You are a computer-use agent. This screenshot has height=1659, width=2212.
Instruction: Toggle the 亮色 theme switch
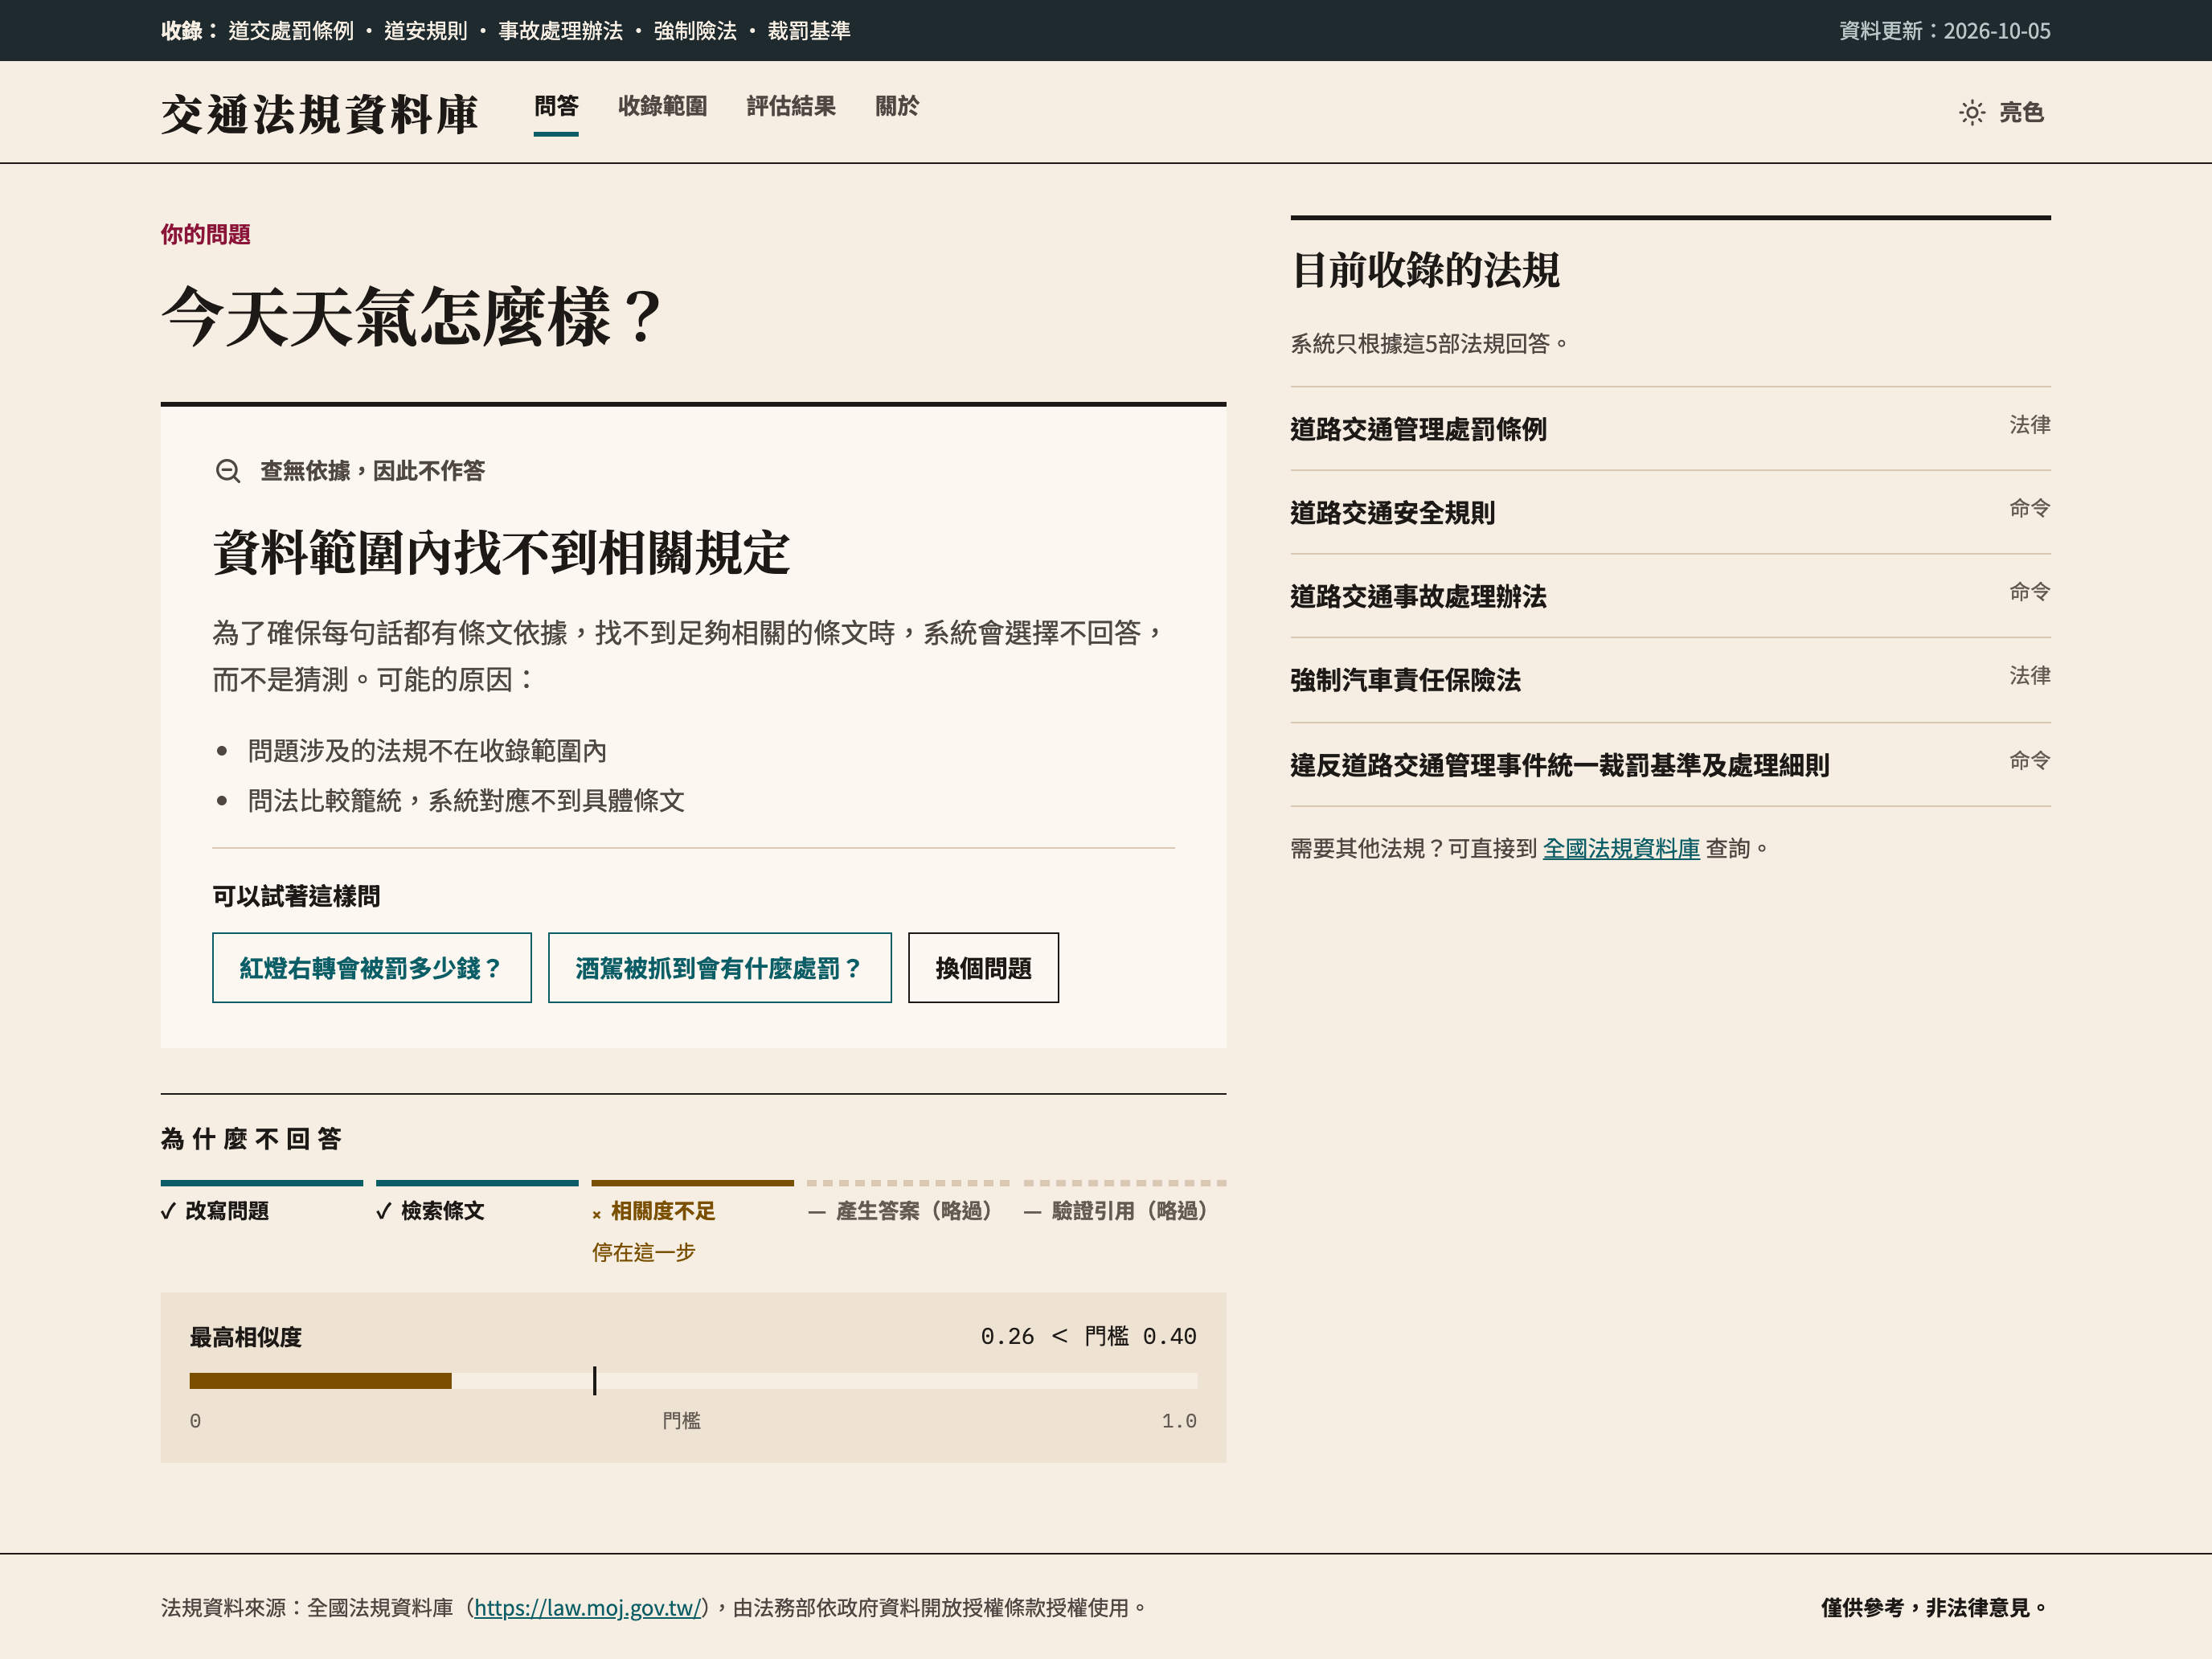[2001, 112]
